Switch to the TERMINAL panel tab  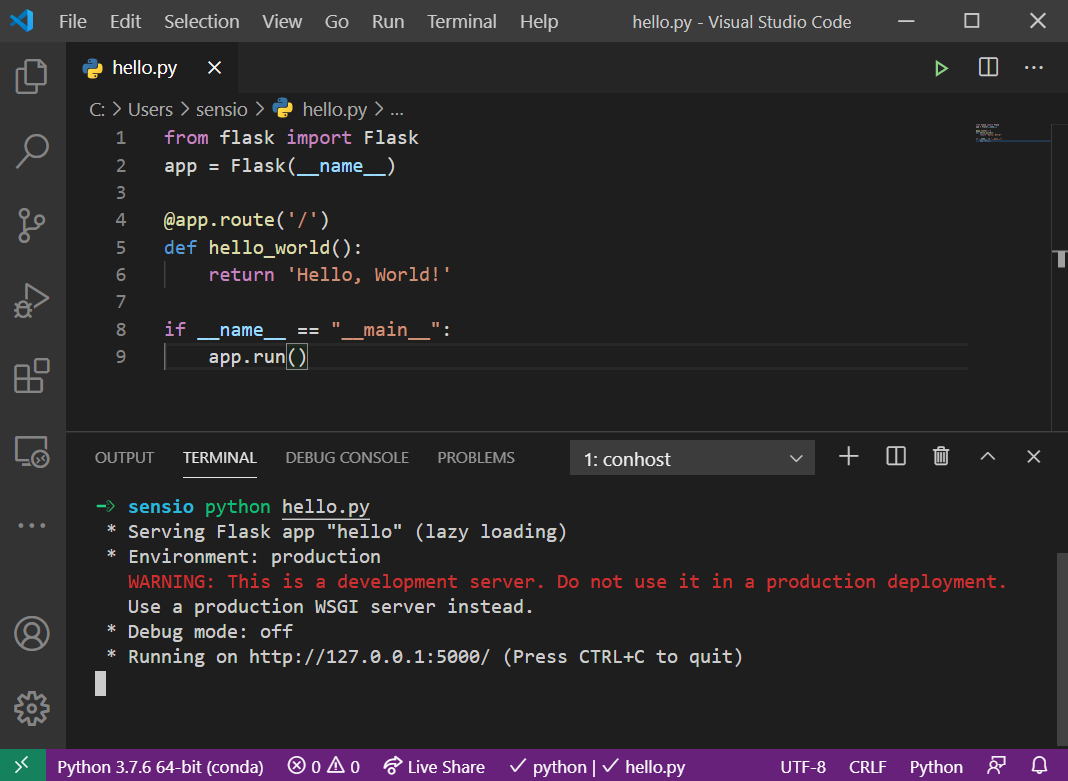[x=220, y=458]
